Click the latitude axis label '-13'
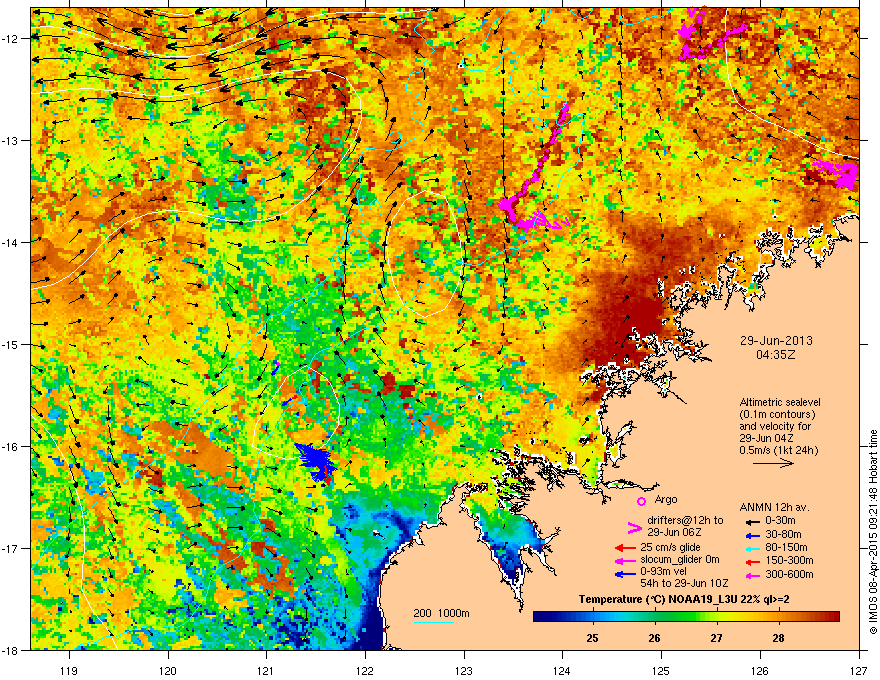The width and height of the screenshot is (880, 680). [11, 141]
